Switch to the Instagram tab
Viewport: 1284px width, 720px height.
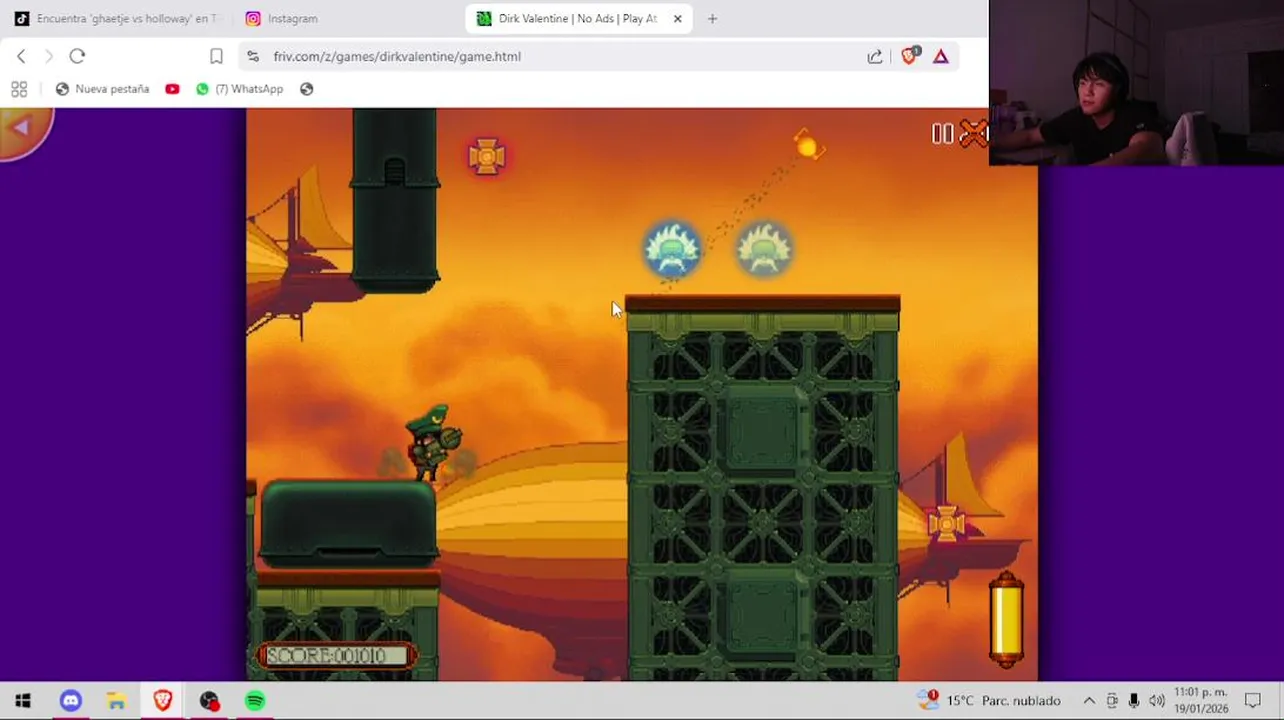(x=282, y=18)
